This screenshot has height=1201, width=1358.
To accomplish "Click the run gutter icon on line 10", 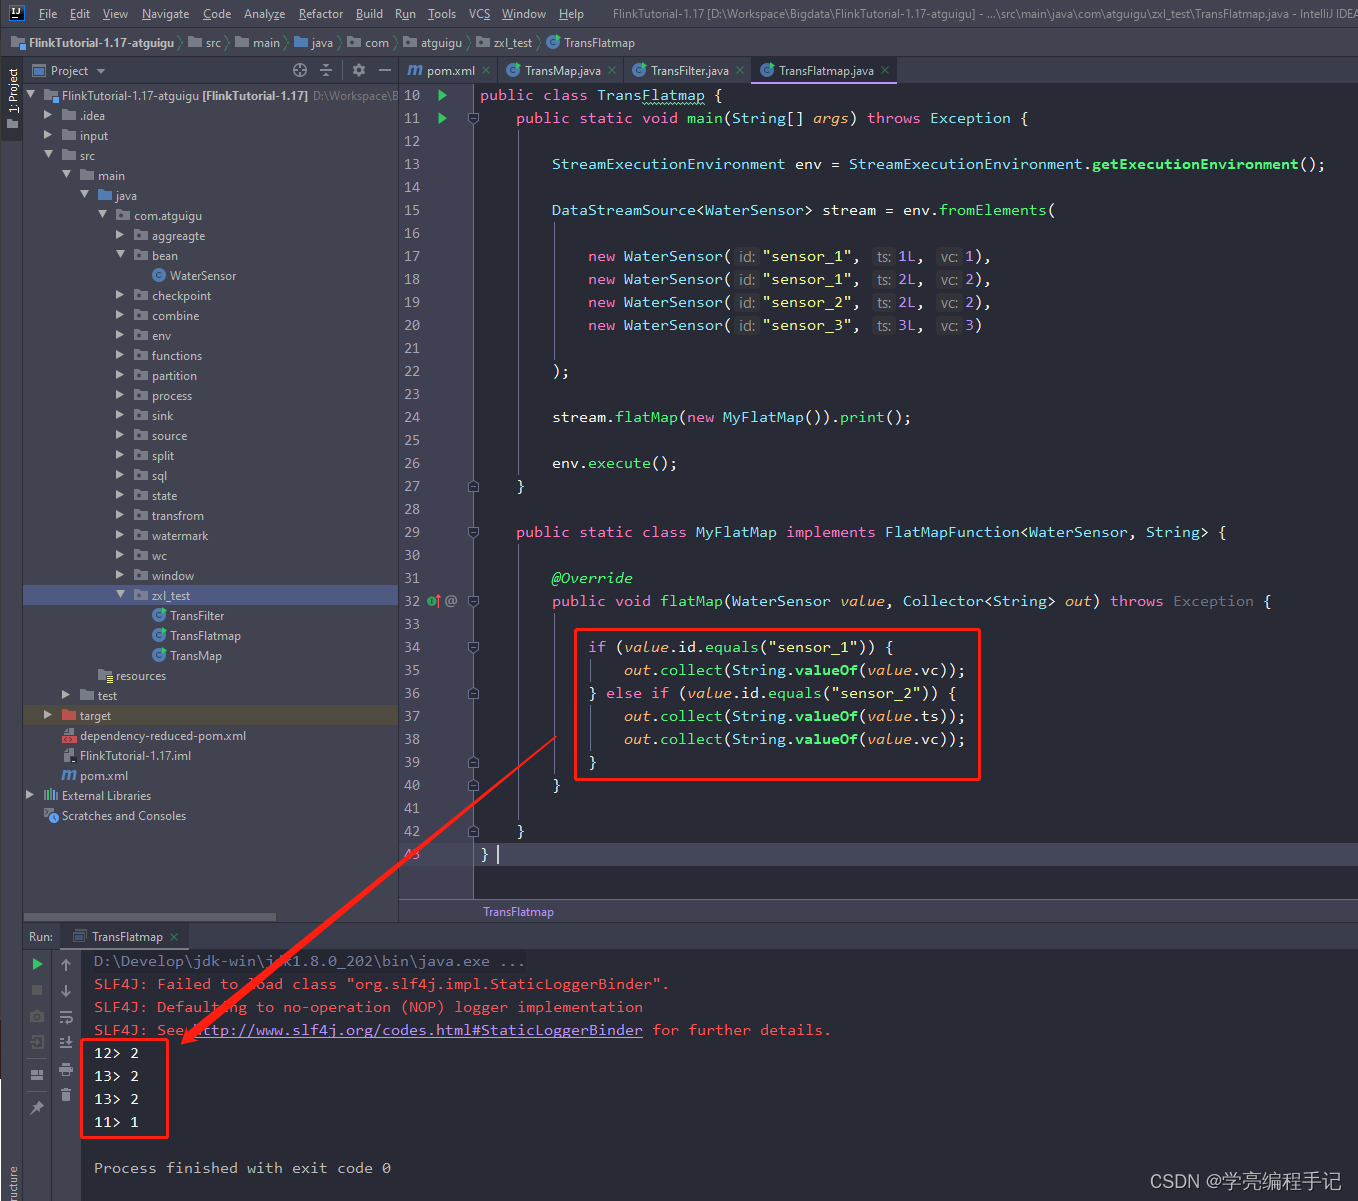I will pyautogui.click(x=442, y=95).
